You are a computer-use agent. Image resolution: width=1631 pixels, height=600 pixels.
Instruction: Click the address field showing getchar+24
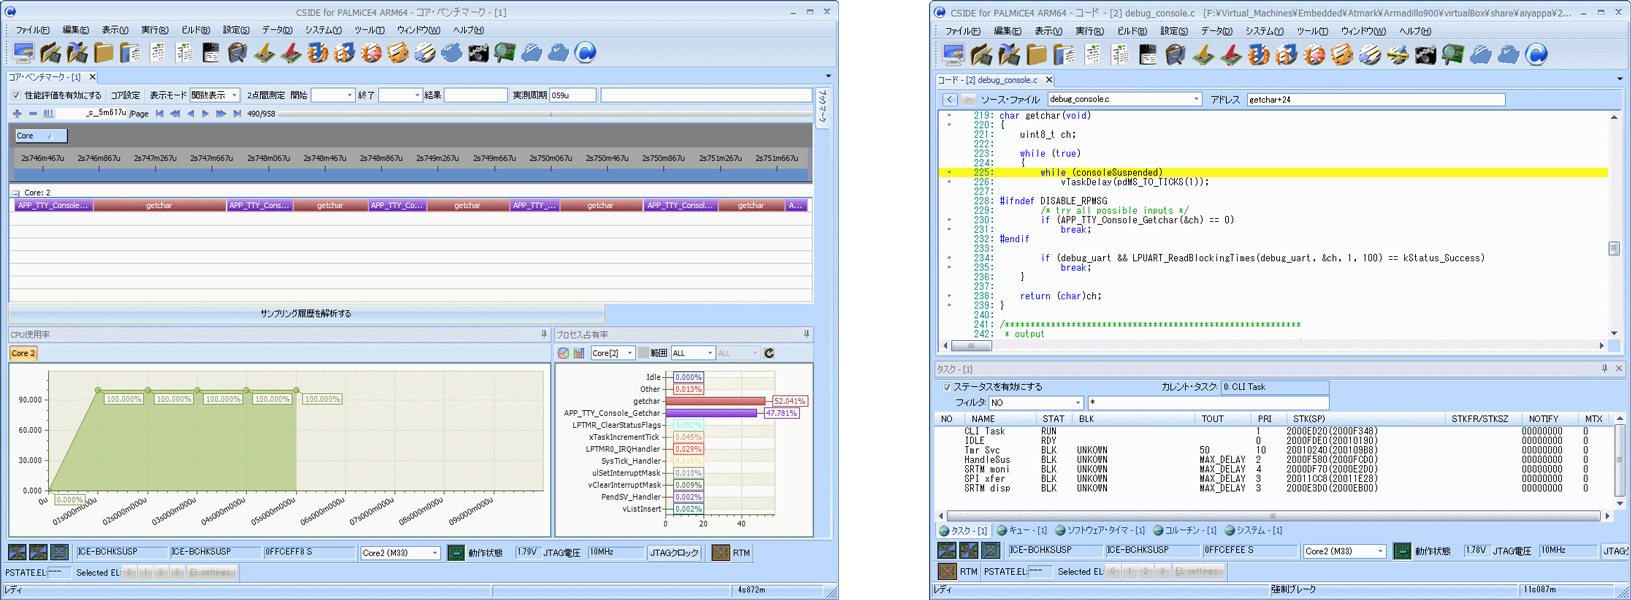pyautogui.click(x=1375, y=99)
